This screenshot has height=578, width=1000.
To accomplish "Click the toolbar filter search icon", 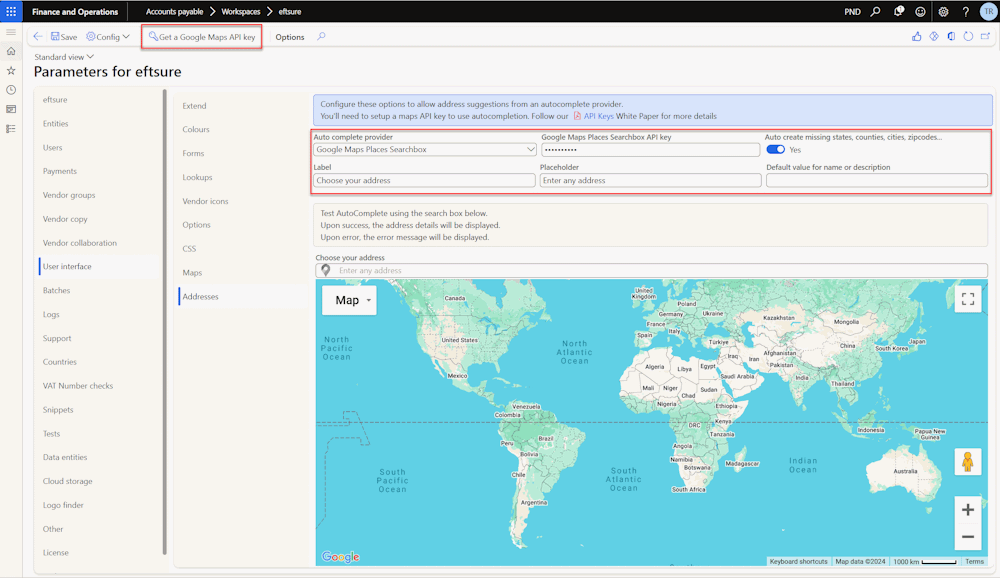I will [x=321, y=36].
